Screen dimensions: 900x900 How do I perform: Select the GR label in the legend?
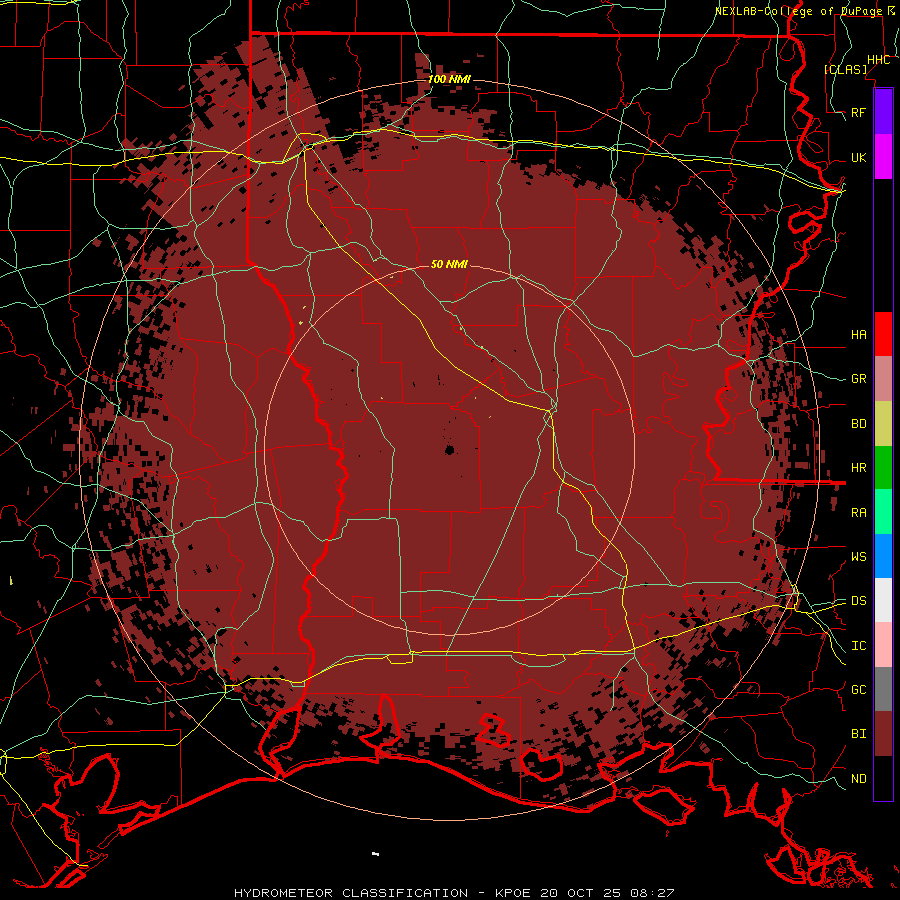[x=859, y=379]
